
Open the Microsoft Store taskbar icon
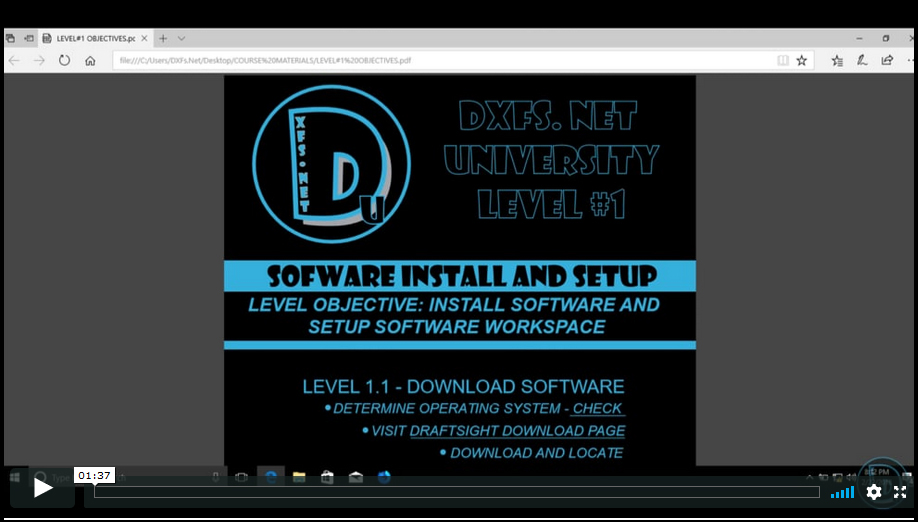[x=327, y=477]
